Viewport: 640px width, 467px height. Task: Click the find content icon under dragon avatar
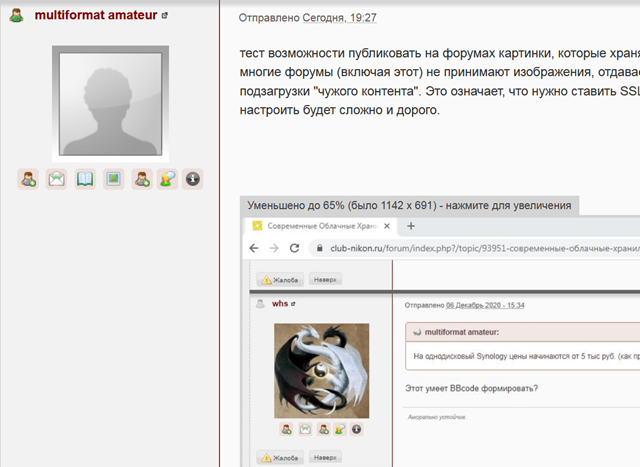pyautogui.click(x=340, y=429)
